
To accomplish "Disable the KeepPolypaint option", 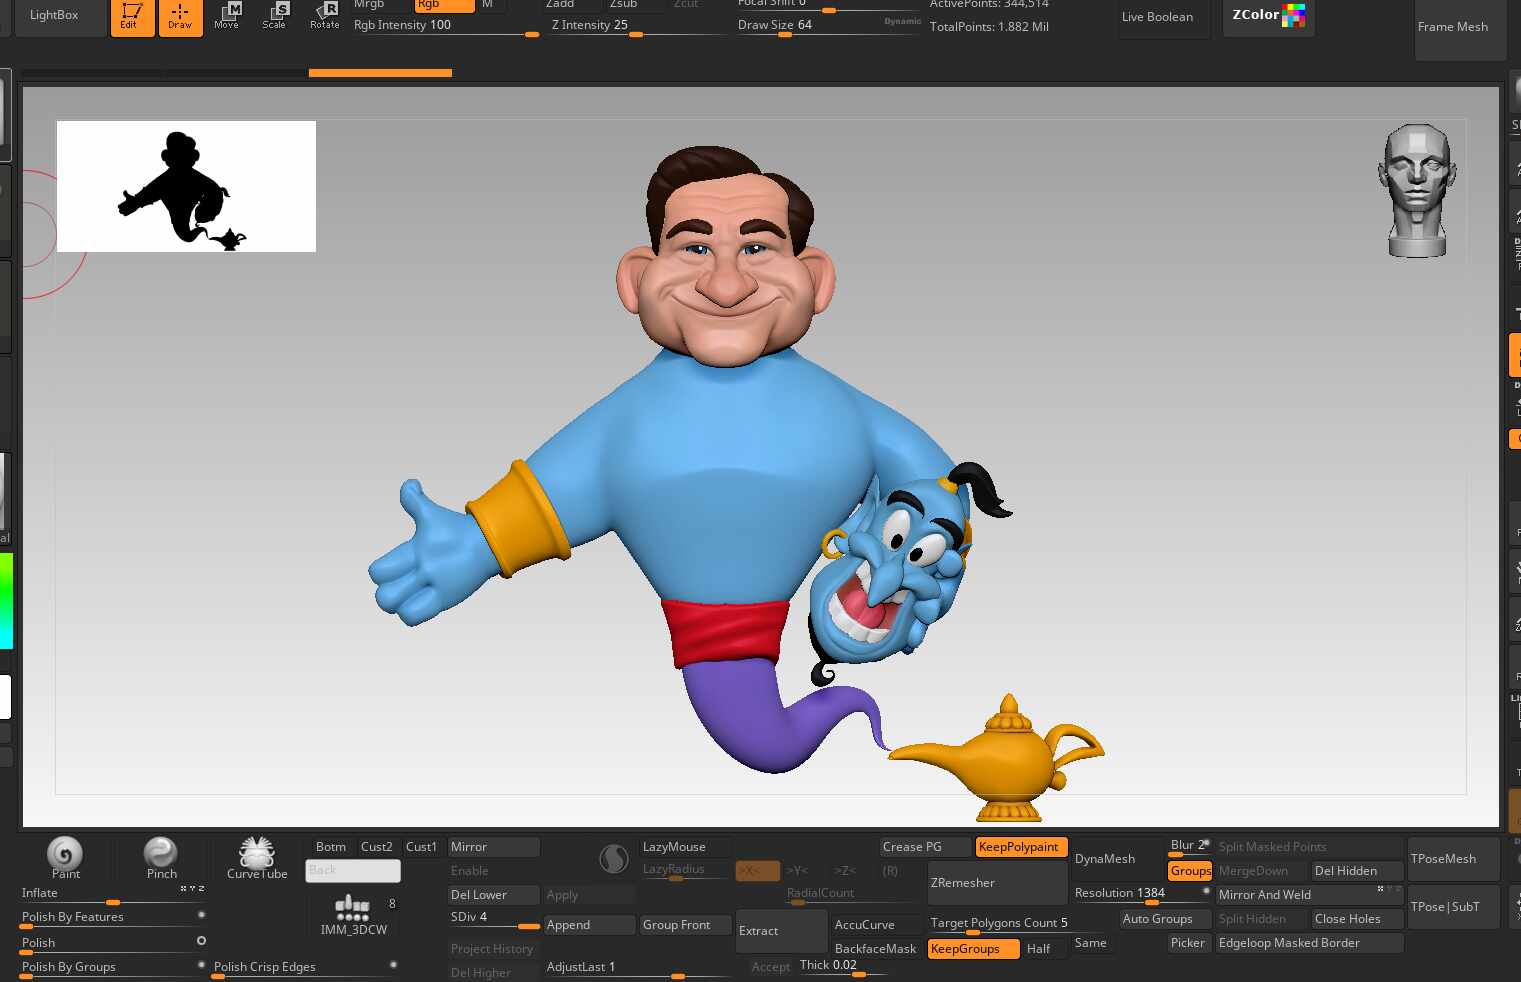I will pos(1020,847).
